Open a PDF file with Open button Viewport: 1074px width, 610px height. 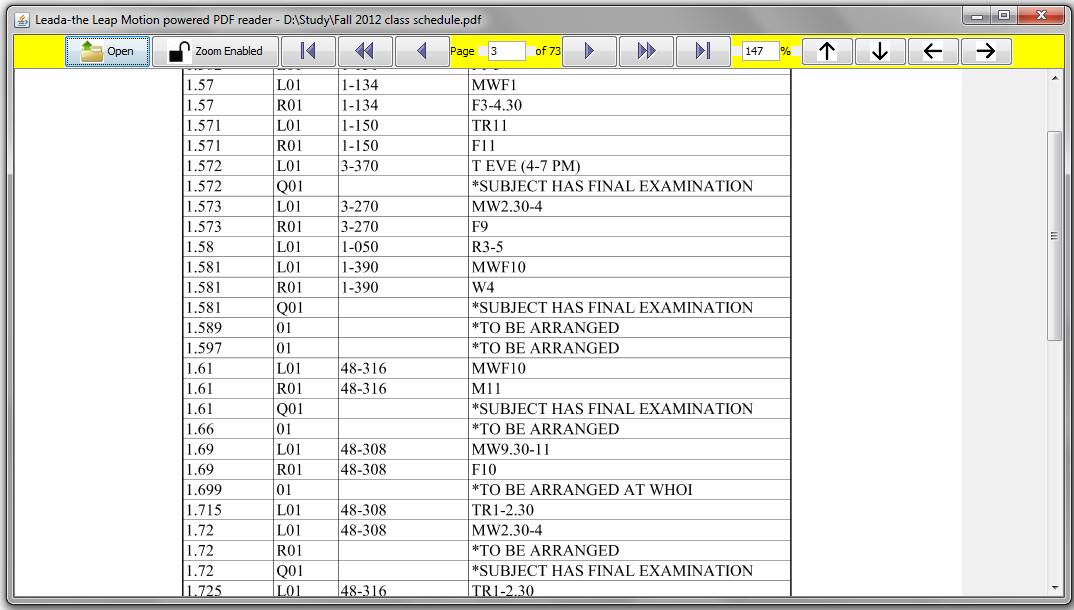tap(108, 51)
